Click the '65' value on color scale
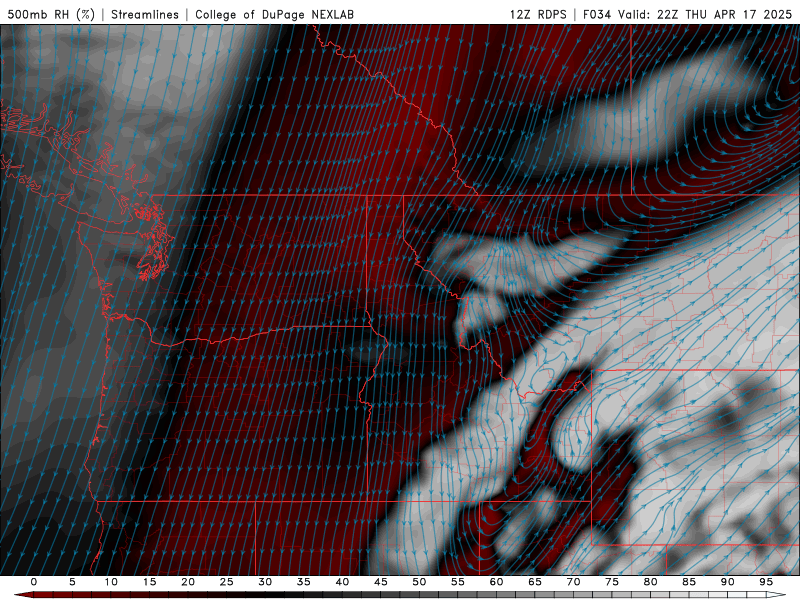800x600 pixels. pyautogui.click(x=535, y=582)
